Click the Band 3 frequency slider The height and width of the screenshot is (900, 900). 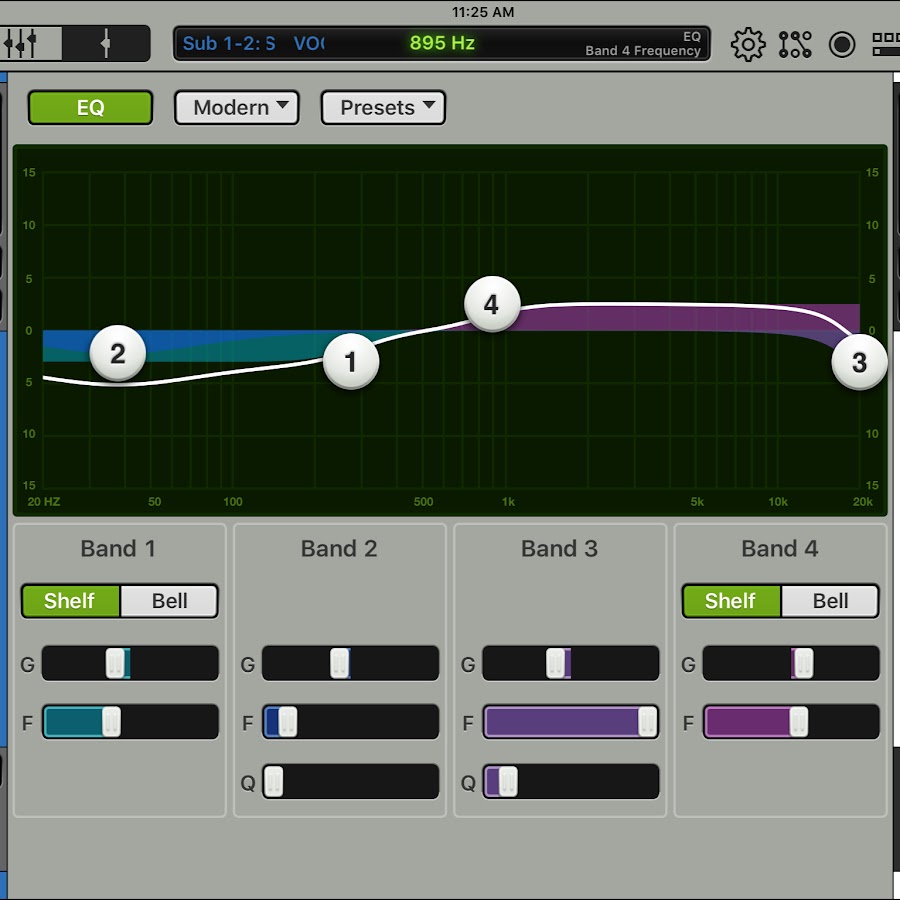coord(570,722)
